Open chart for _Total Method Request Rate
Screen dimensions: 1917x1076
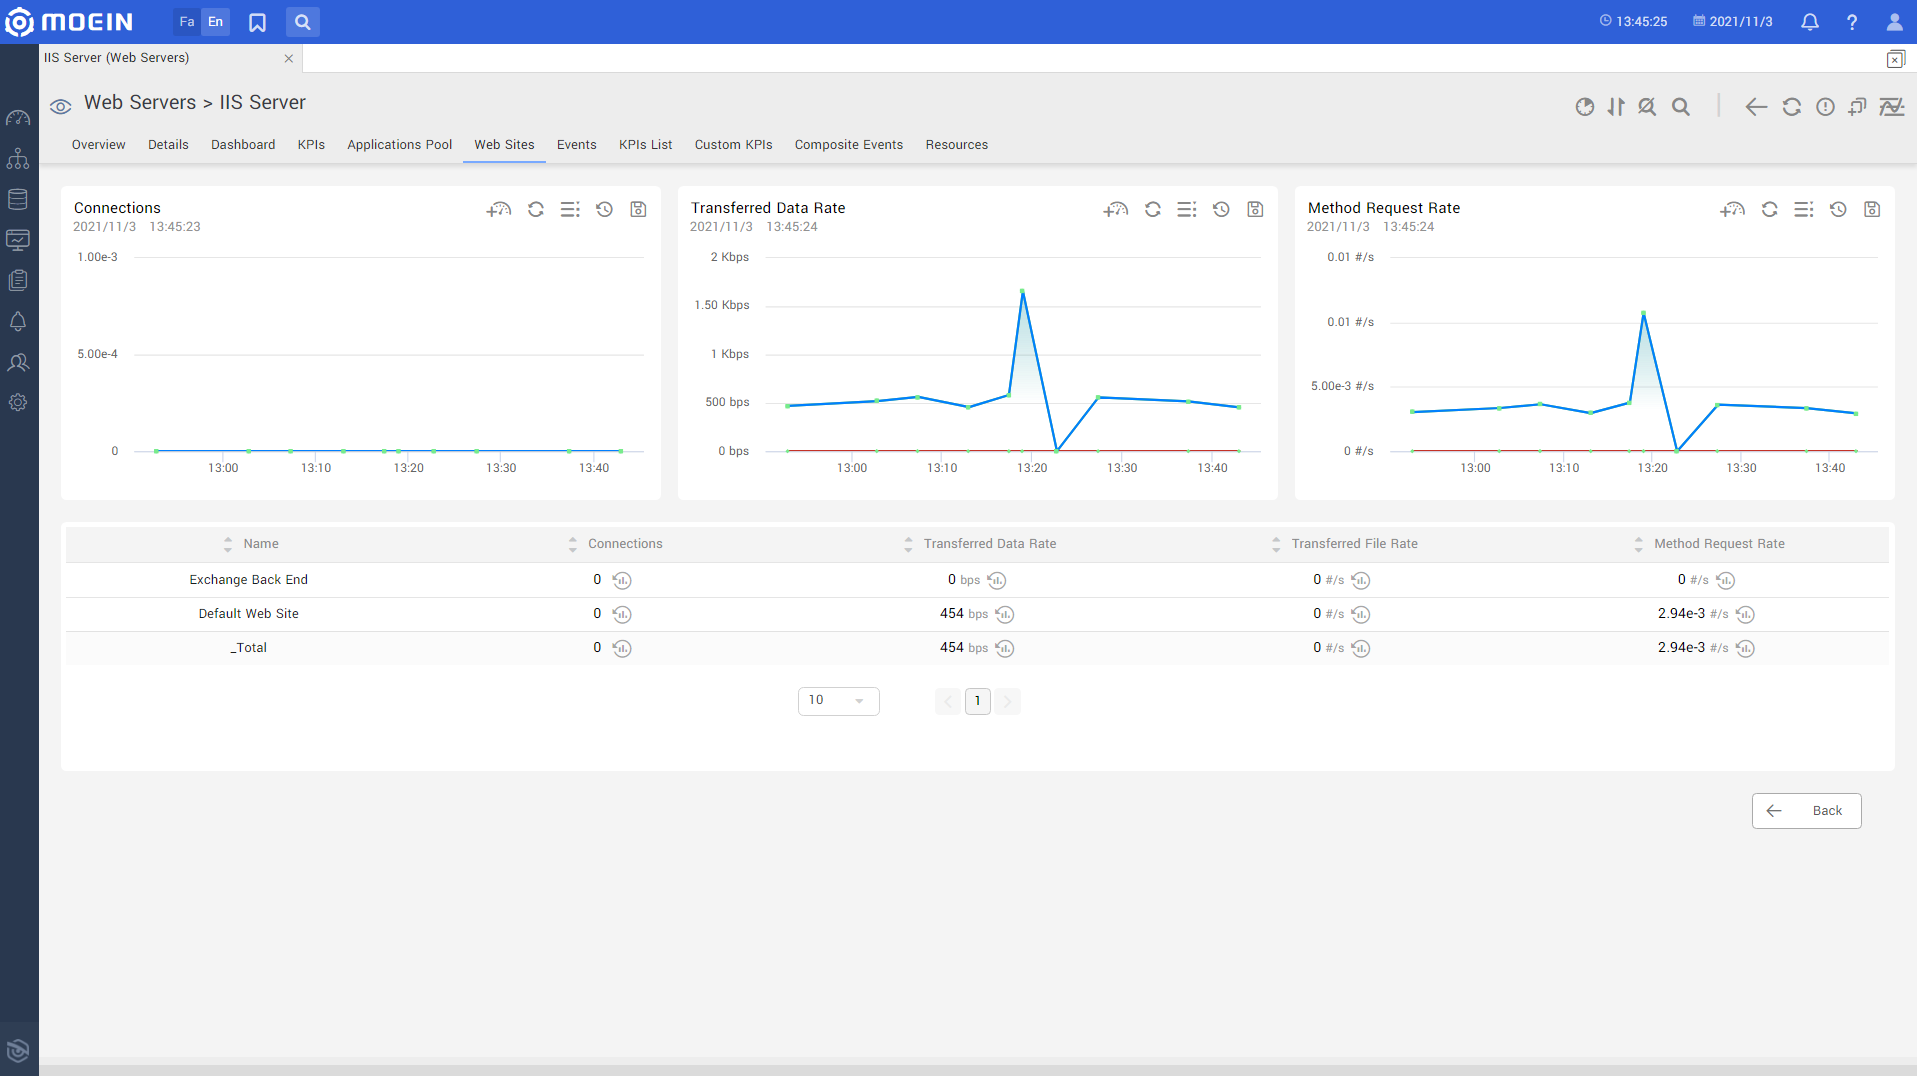(x=1745, y=649)
